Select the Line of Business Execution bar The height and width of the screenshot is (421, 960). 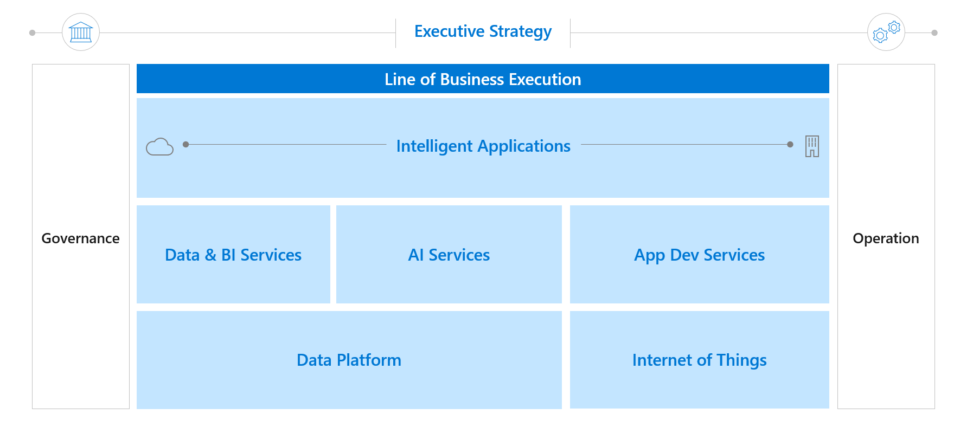[483, 79]
